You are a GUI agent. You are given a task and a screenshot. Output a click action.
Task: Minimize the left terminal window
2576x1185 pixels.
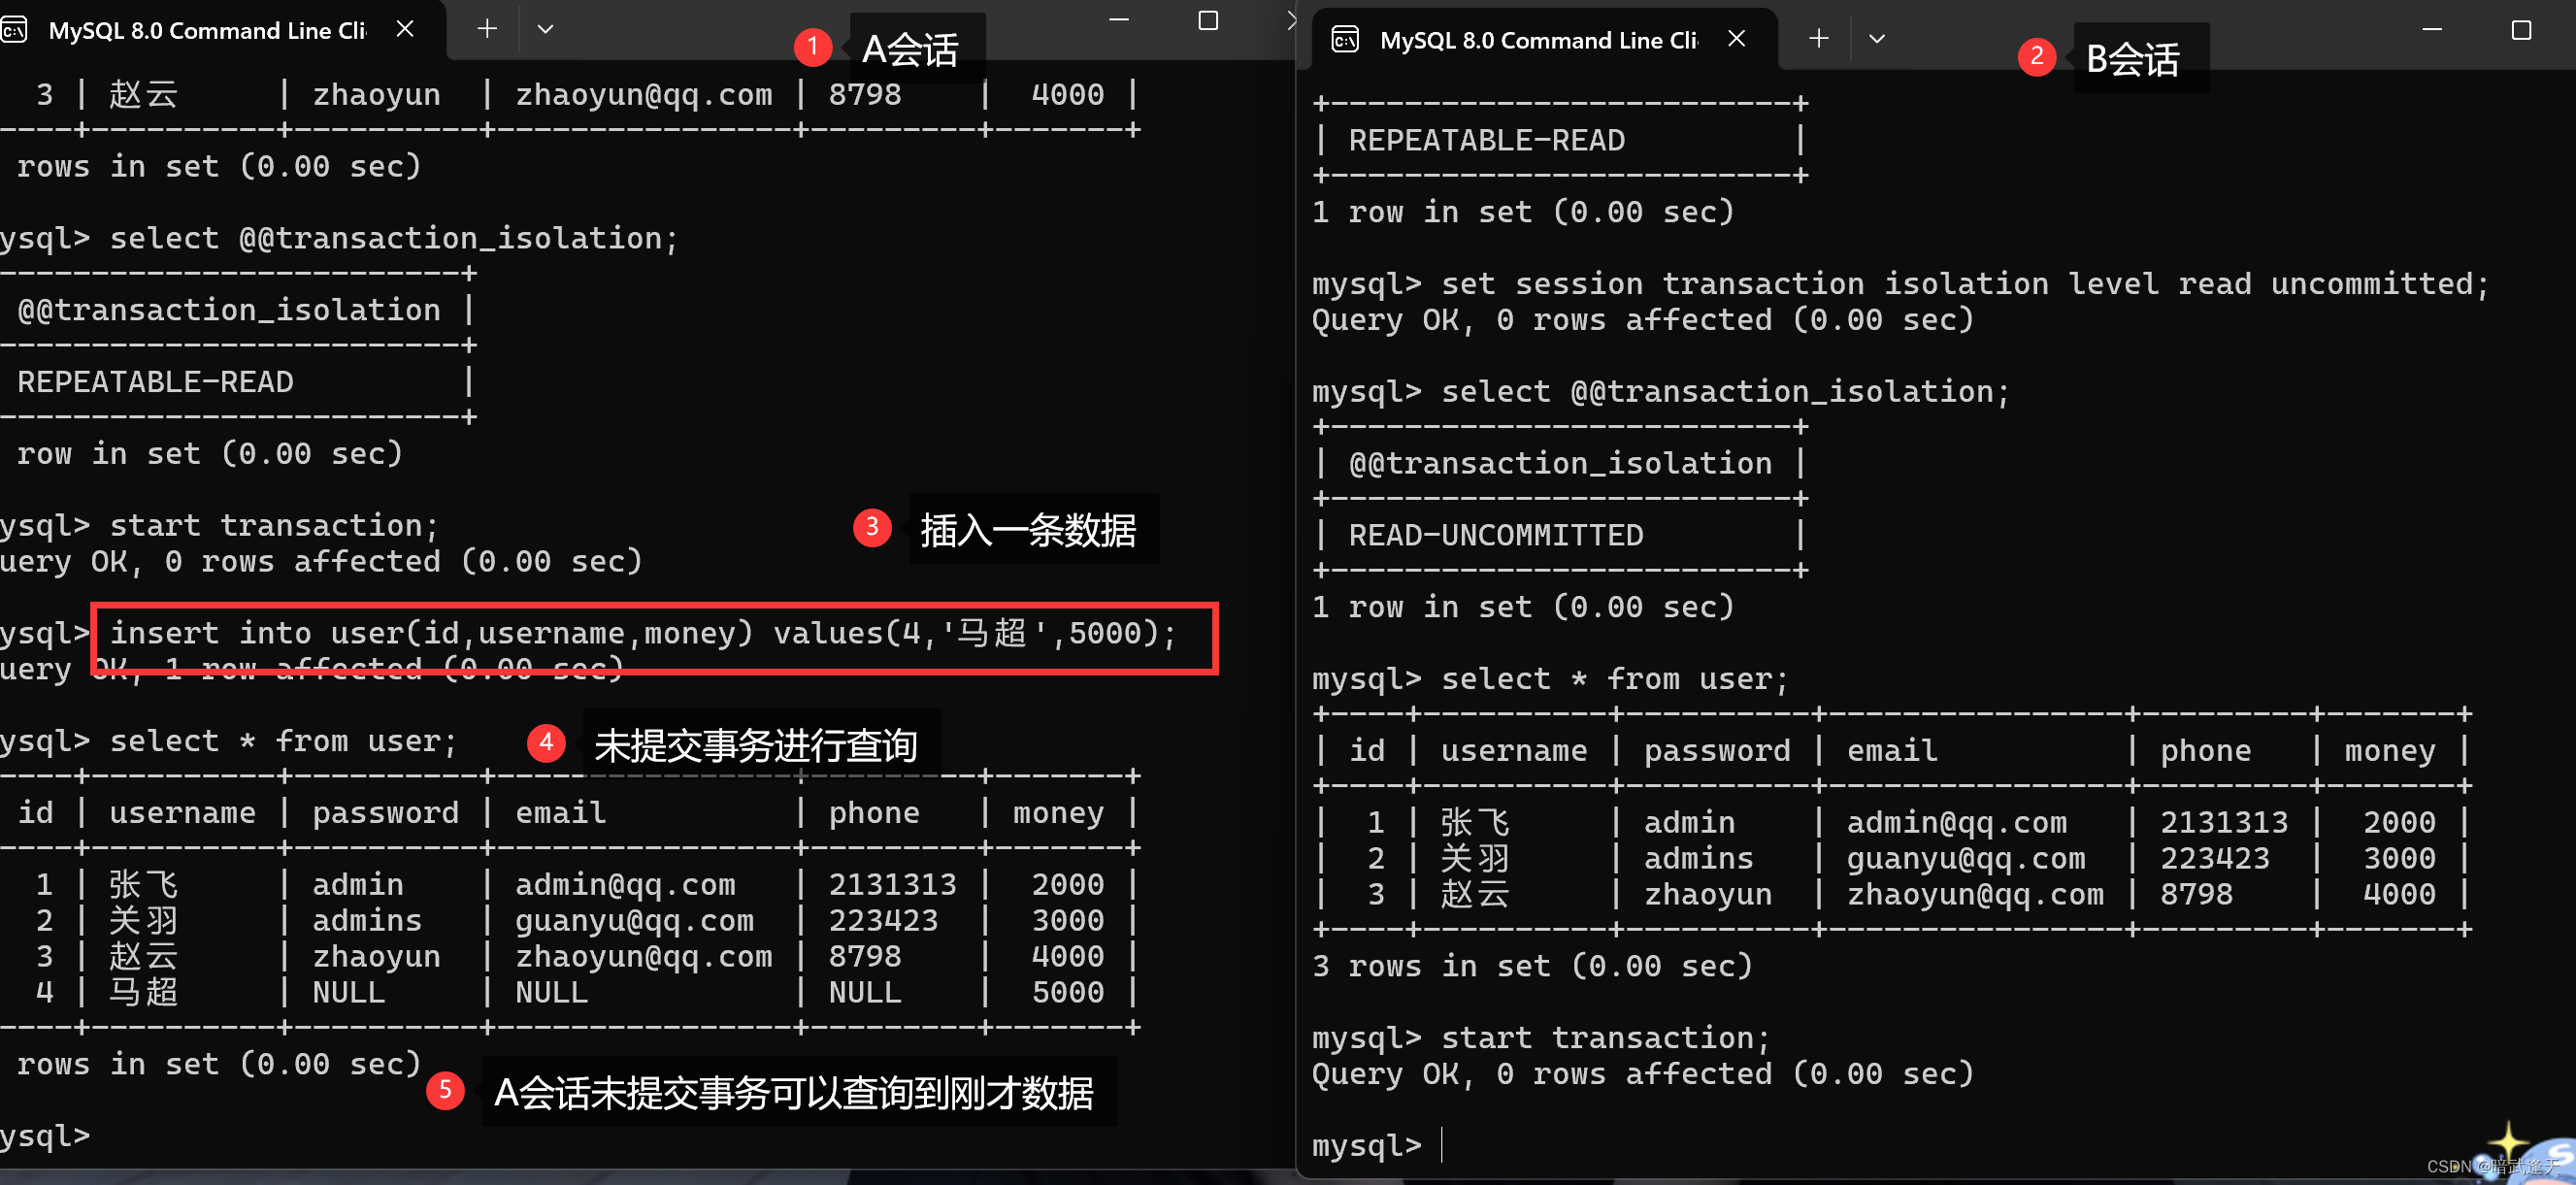[1119, 21]
